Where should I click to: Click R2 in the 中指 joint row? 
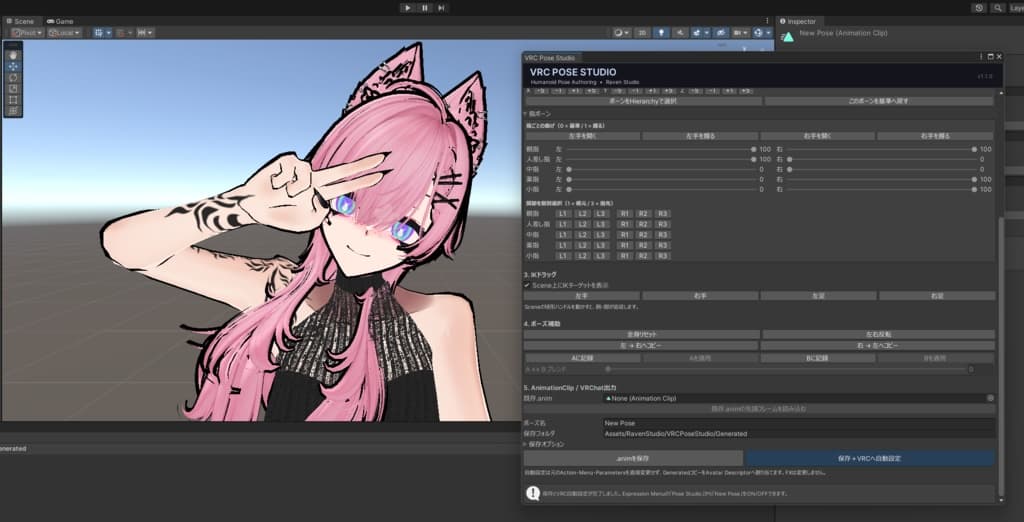pos(643,235)
